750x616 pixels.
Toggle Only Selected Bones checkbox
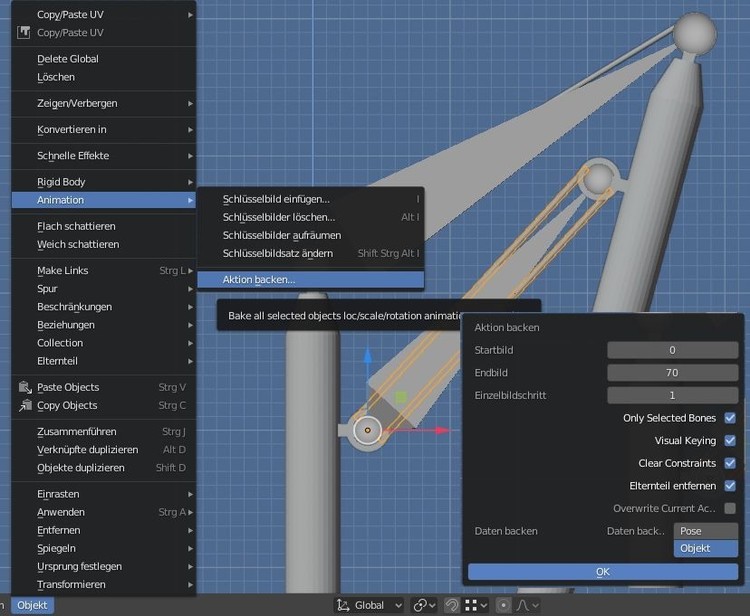(x=730, y=418)
